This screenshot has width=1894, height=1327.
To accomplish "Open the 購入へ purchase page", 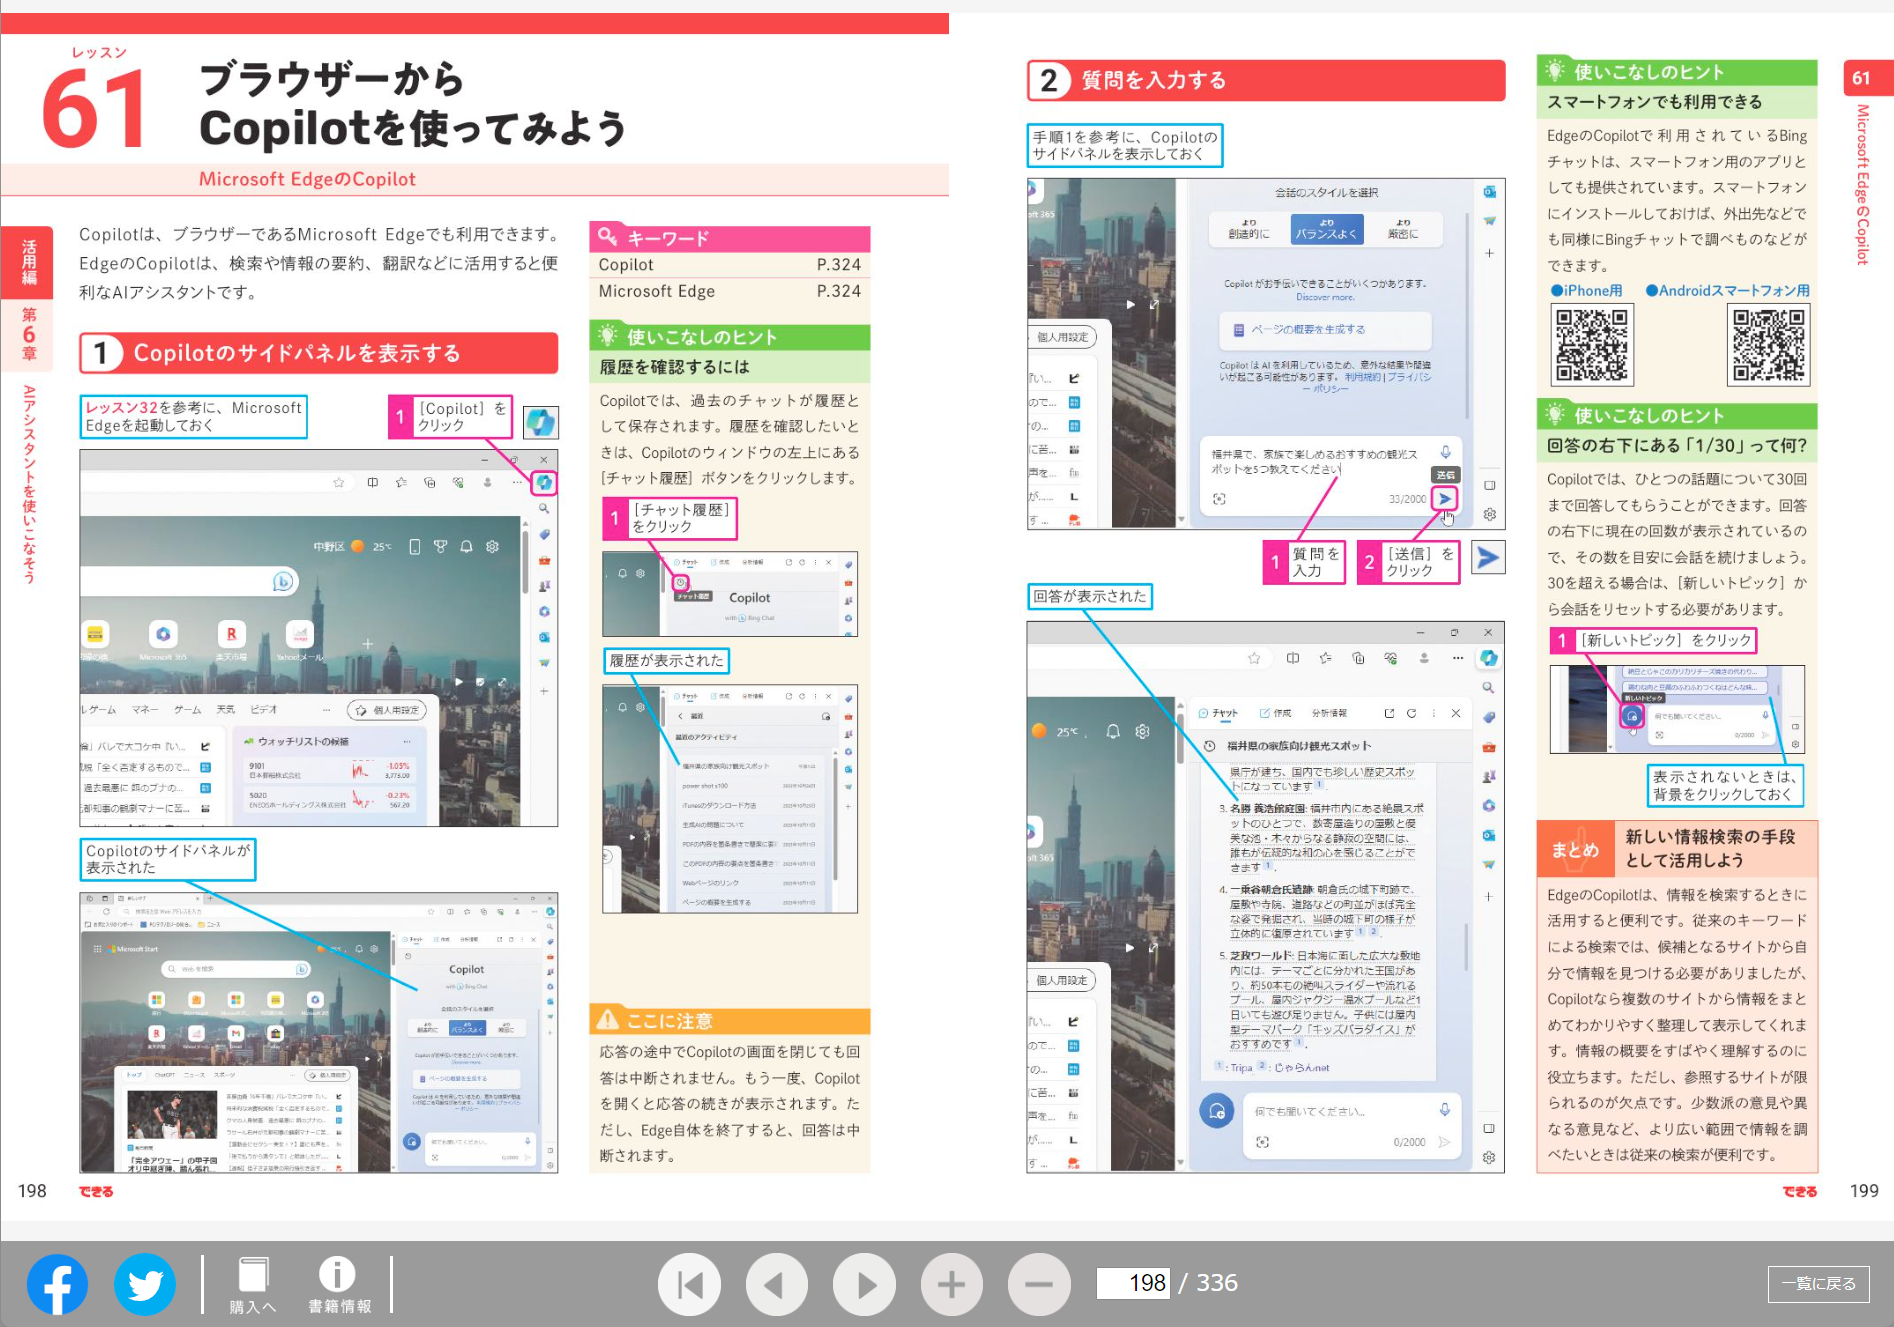I will coord(253,1285).
